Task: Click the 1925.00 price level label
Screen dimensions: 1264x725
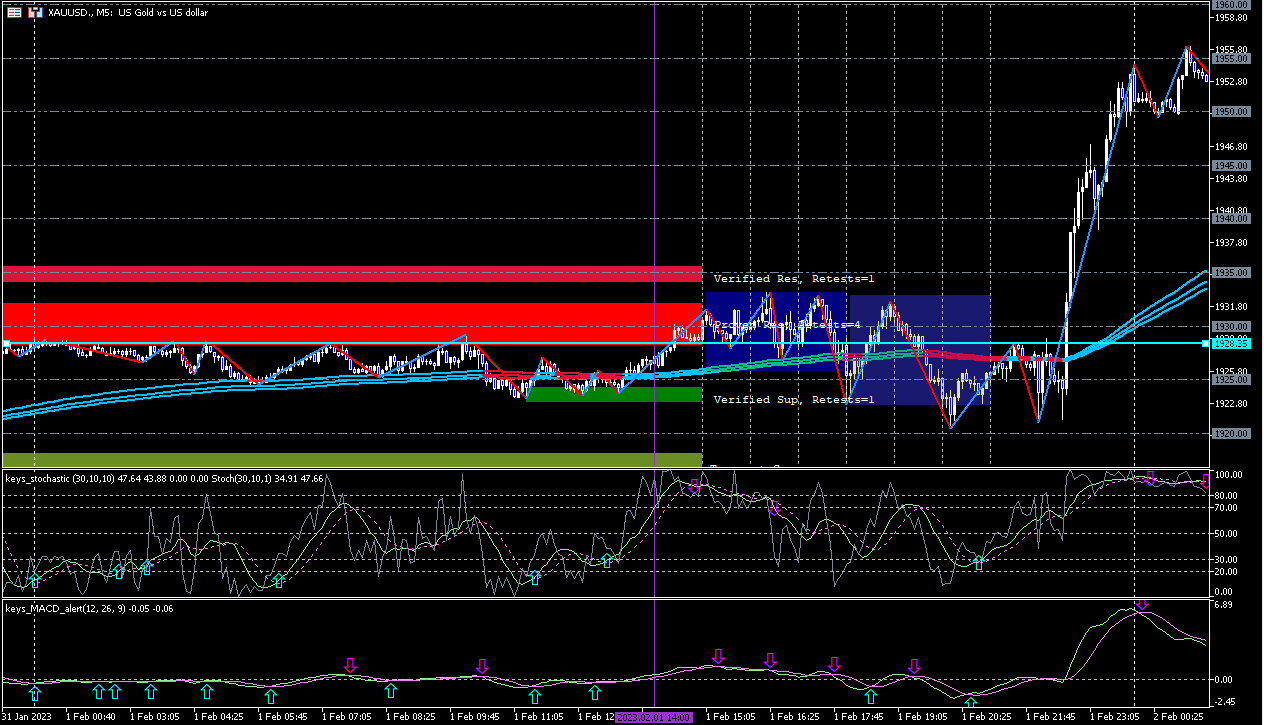Action: pos(1230,380)
